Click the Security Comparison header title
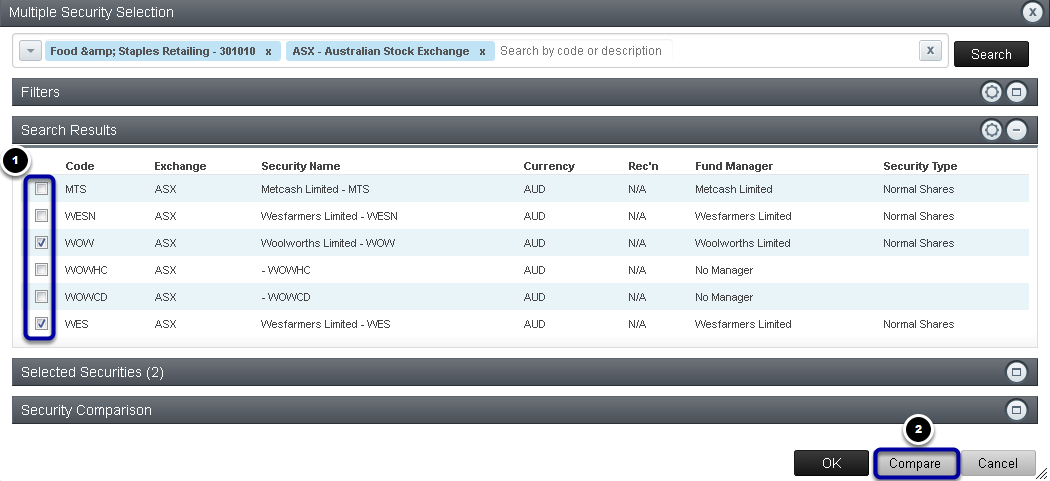The width and height of the screenshot is (1050, 481). coord(86,410)
